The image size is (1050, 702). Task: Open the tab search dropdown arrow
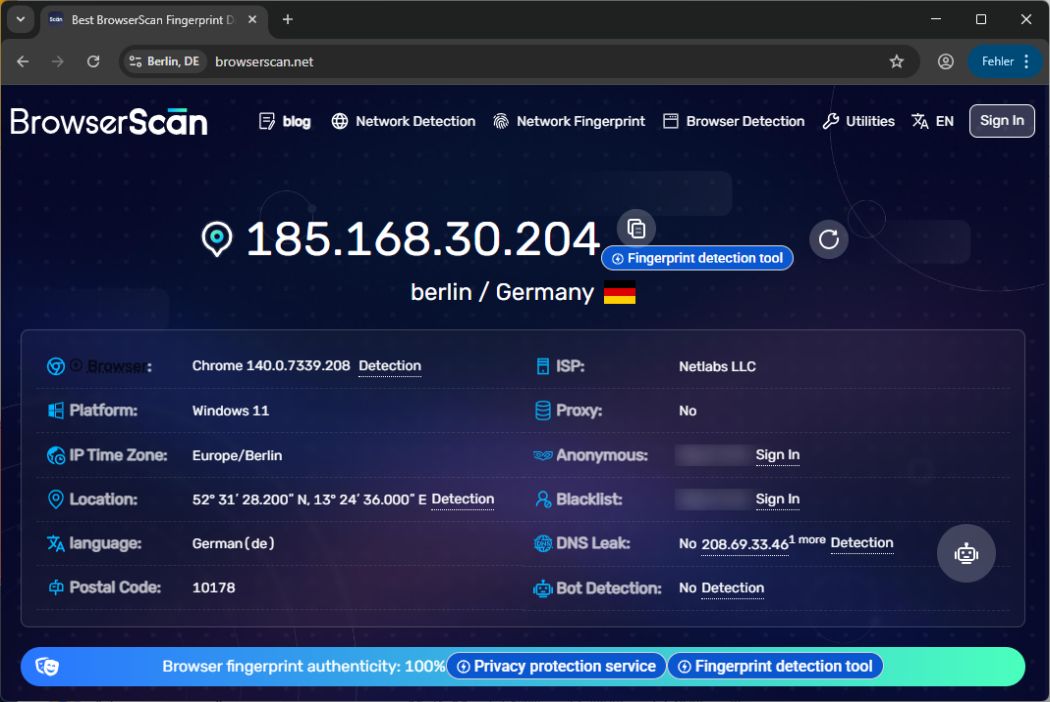pos(21,19)
